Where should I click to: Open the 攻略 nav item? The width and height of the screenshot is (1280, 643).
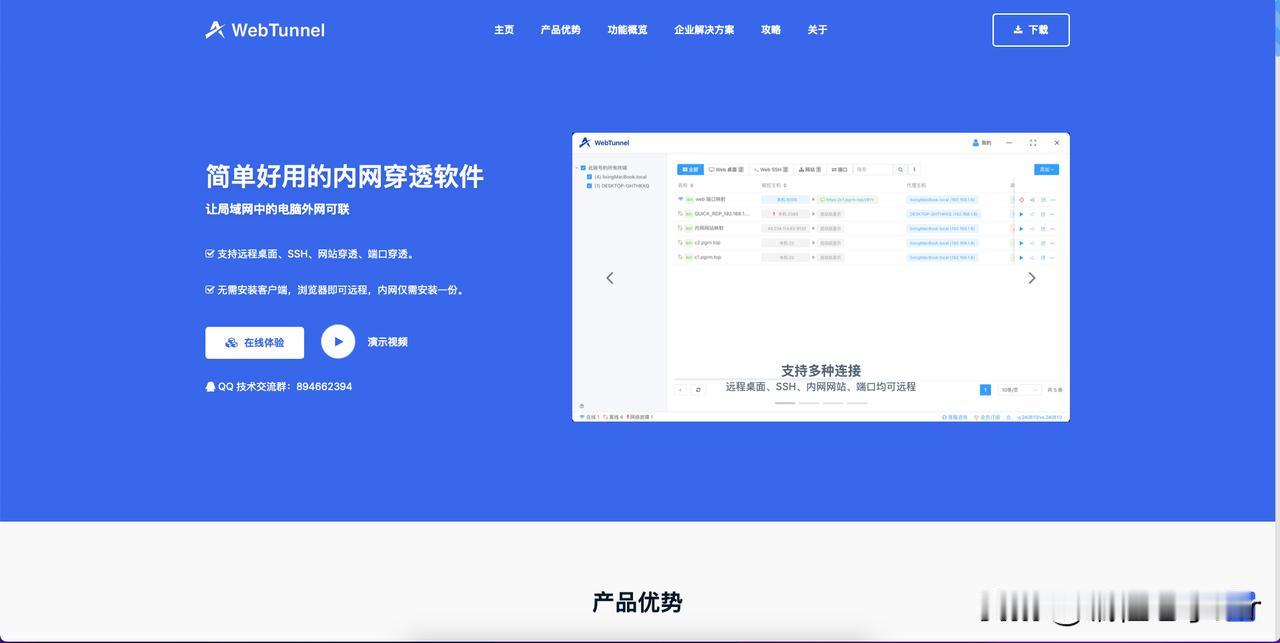tap(771, 30)
